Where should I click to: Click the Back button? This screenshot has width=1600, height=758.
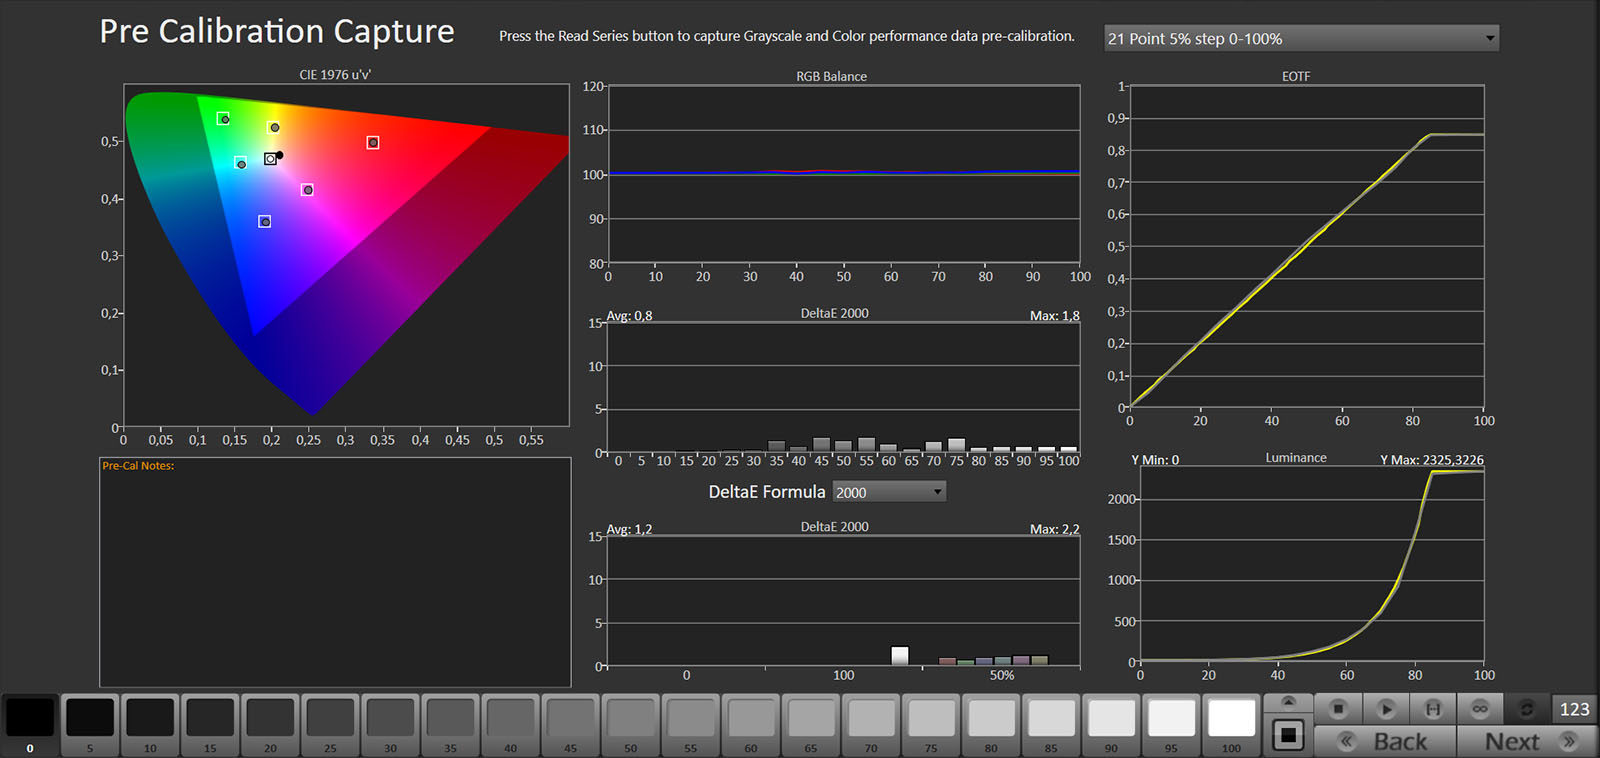(x=1386, y=741)
